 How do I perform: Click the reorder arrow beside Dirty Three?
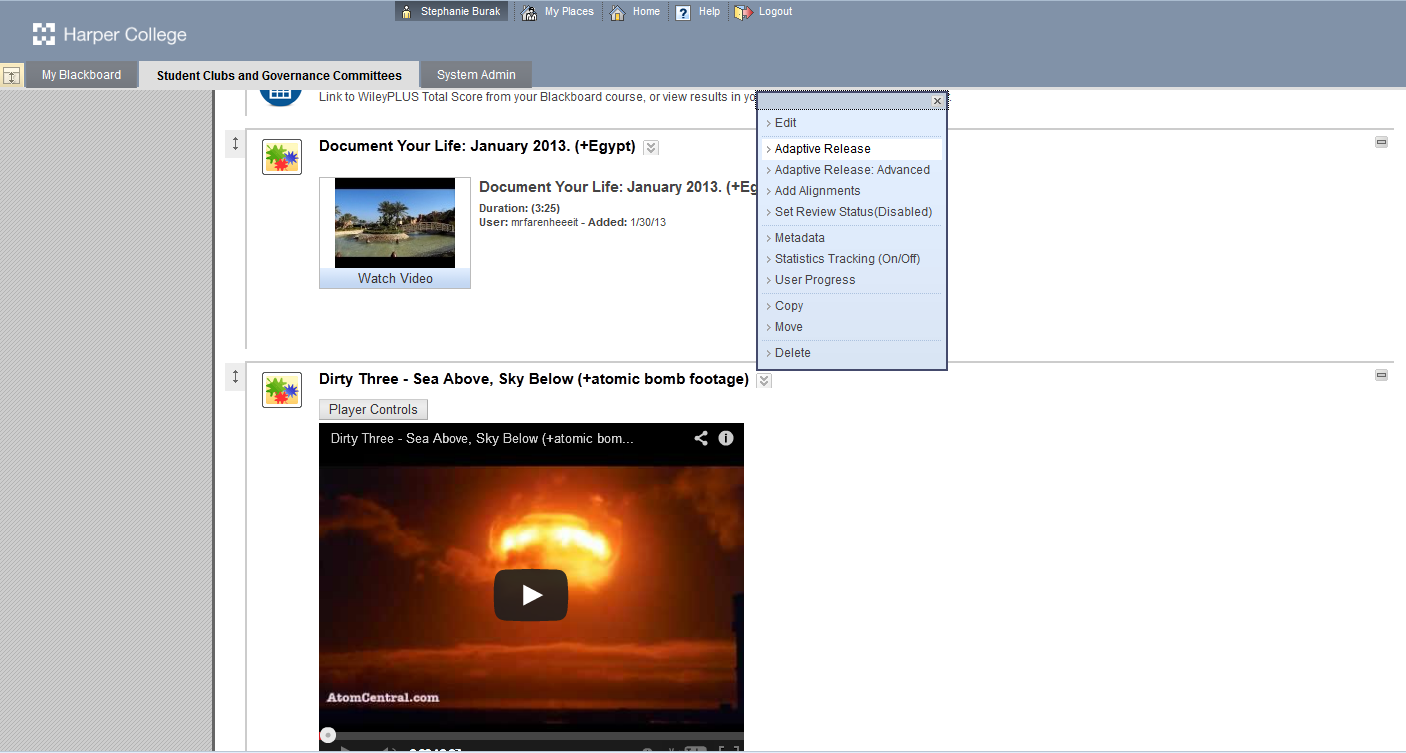click(x=236, y=376)
